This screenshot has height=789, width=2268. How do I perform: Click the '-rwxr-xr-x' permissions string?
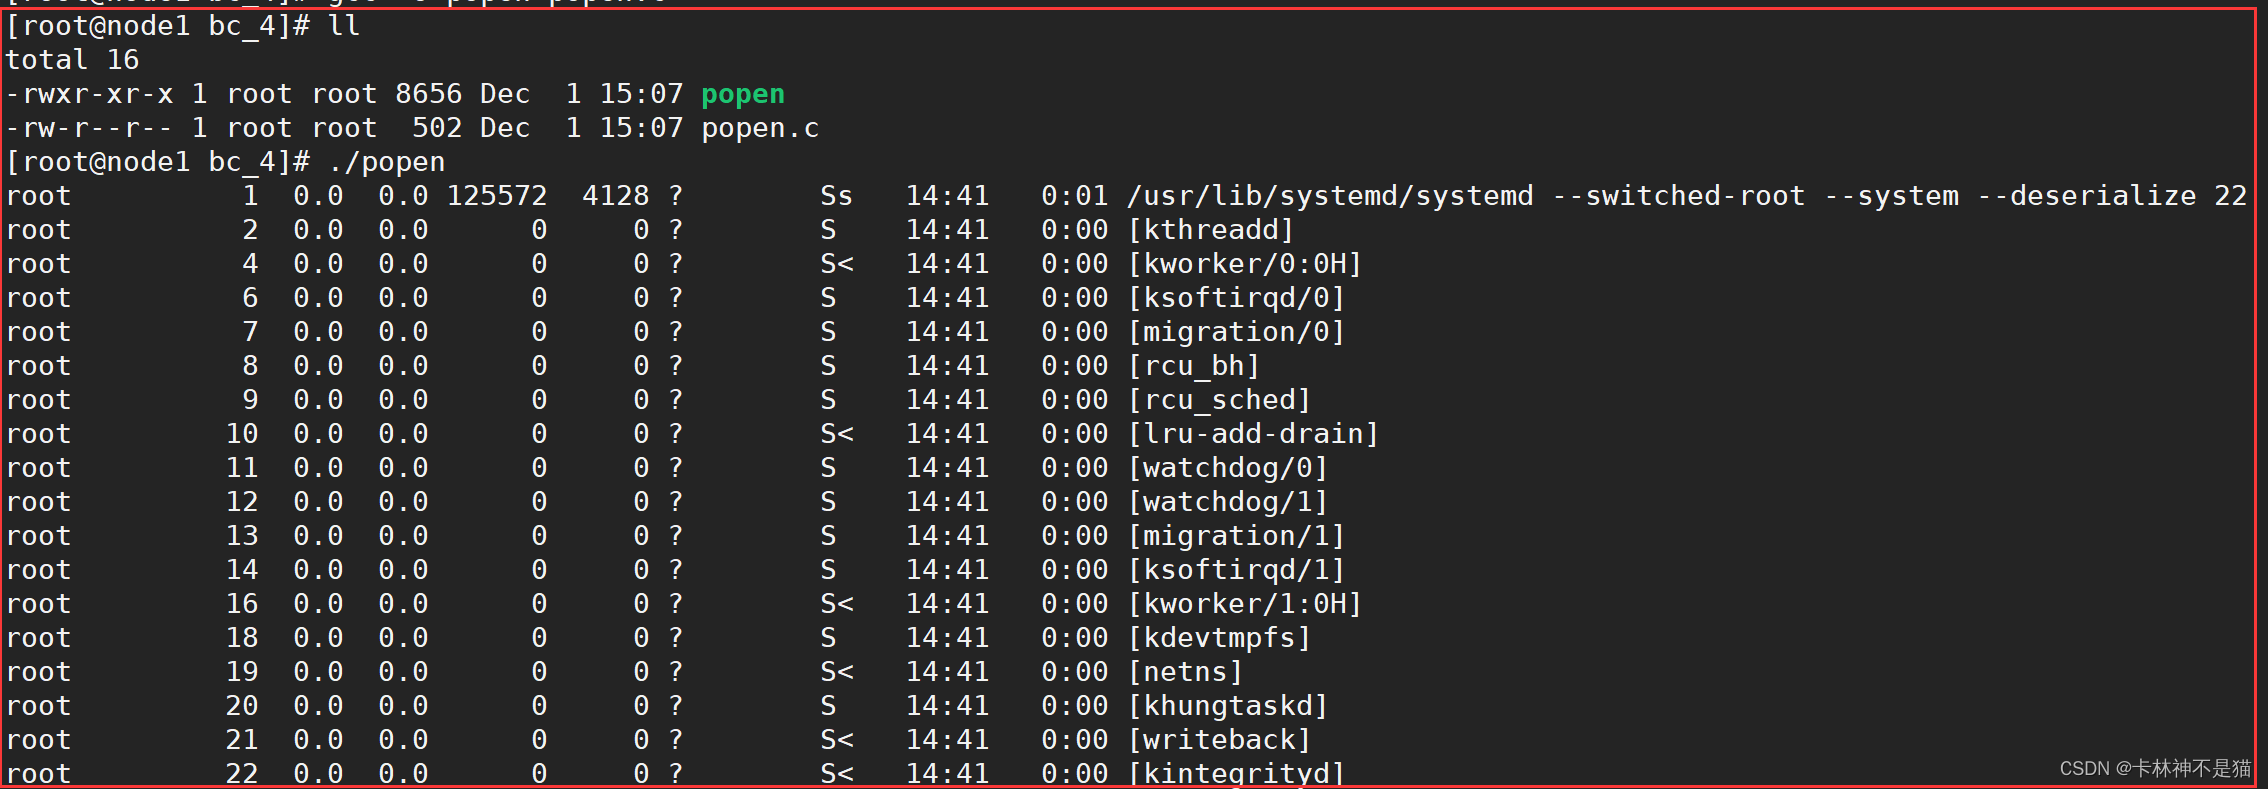[x=89, y=94]
